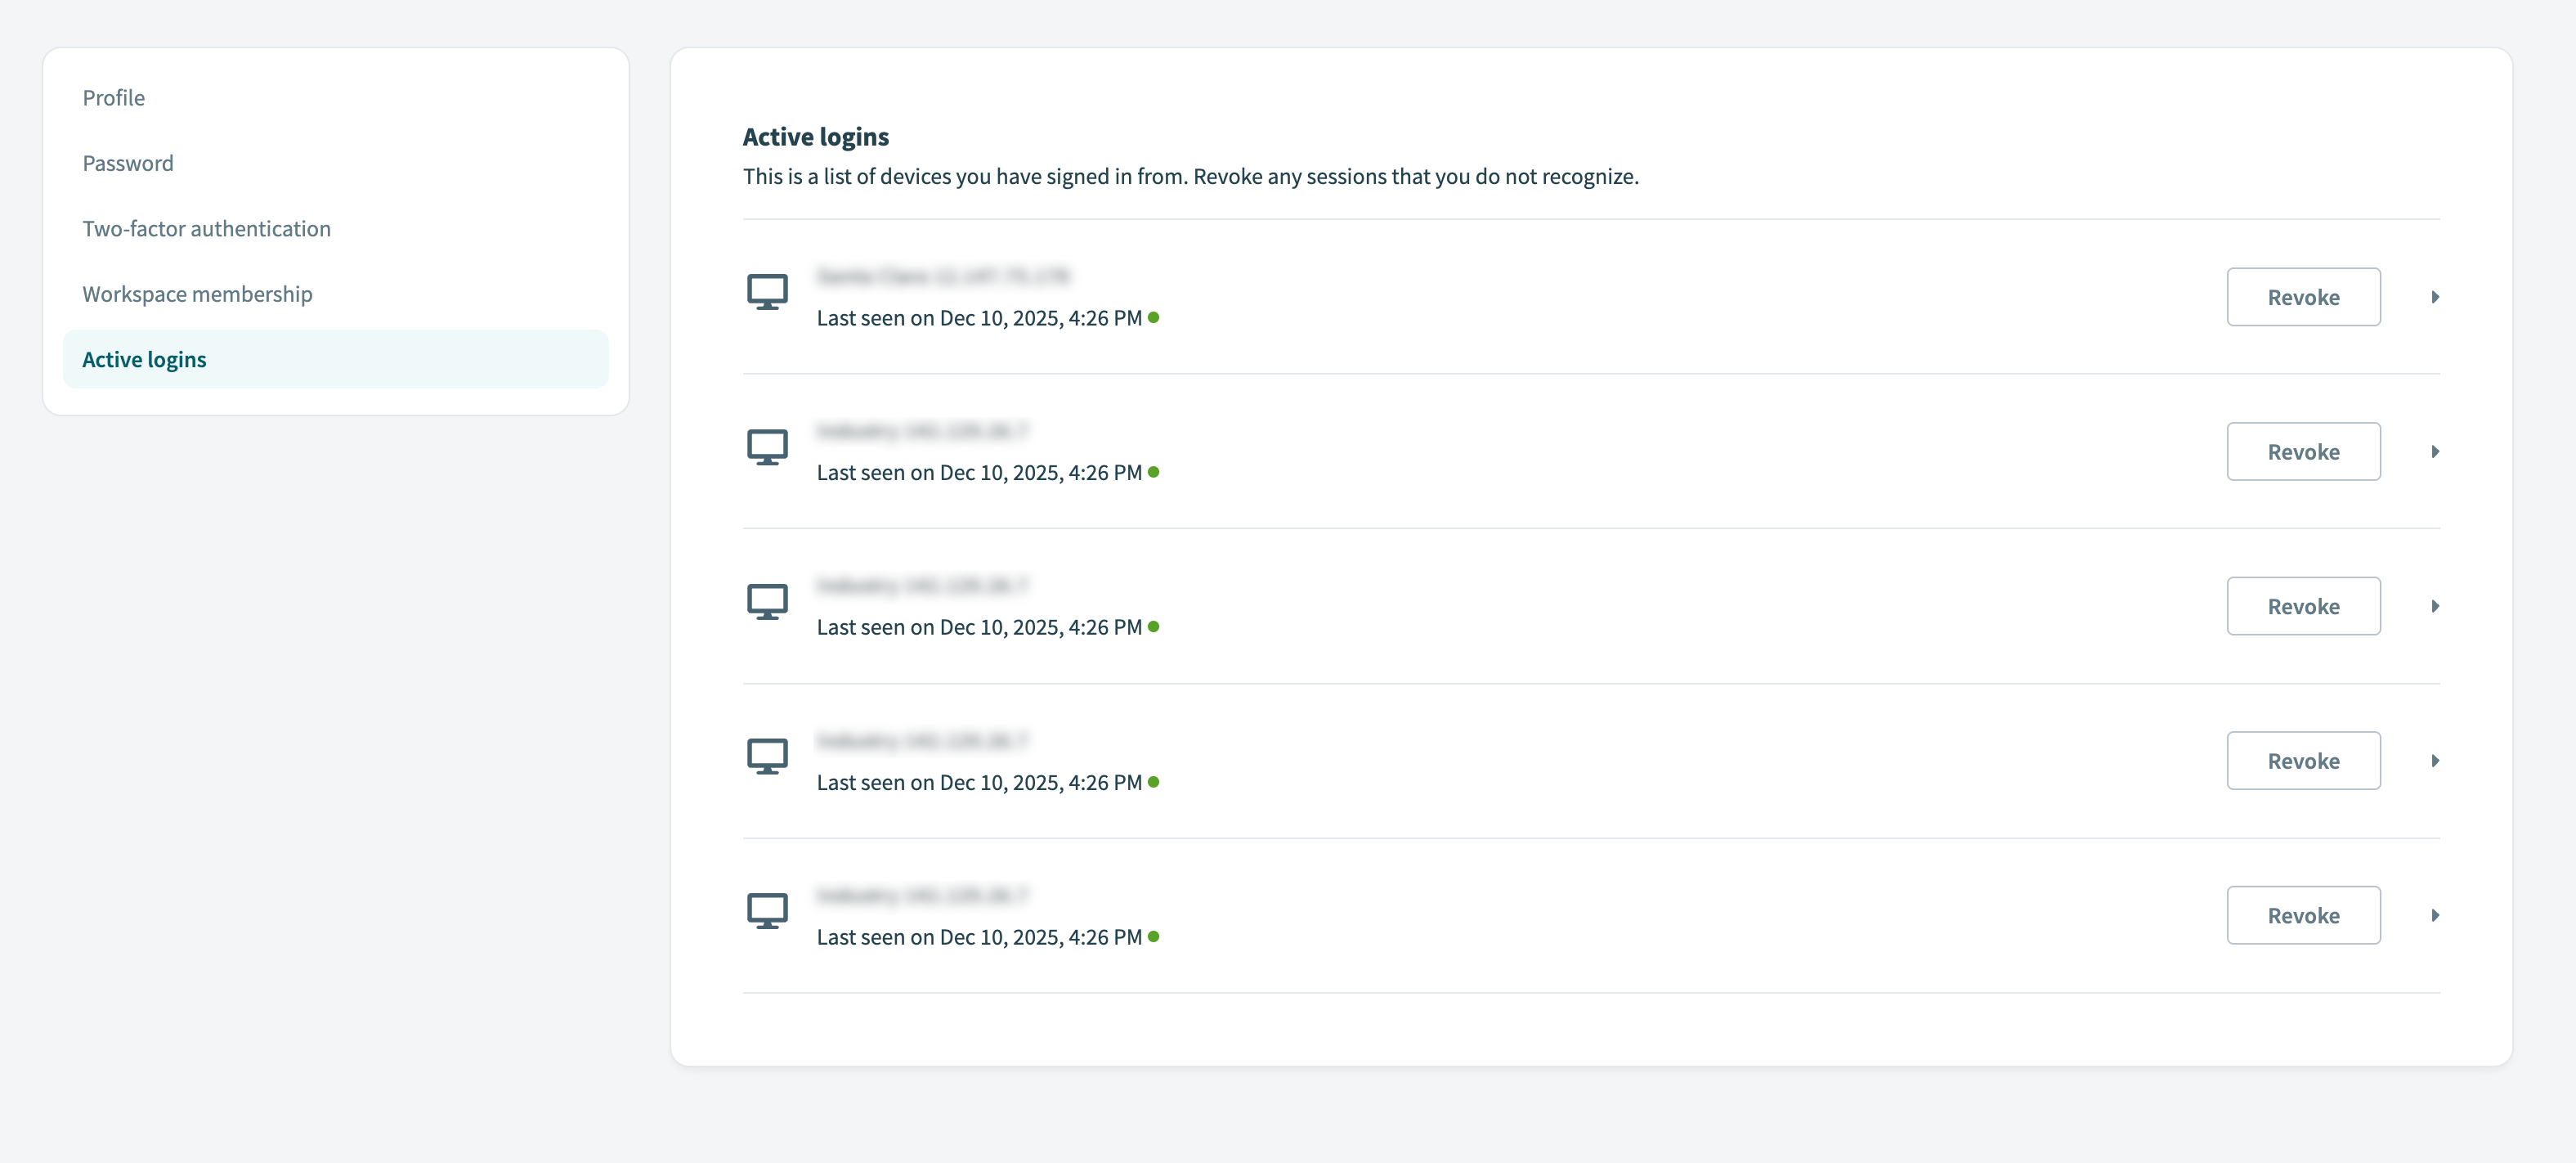This screenshot has height=1163, width=2576.
Task: Open Workspace membership settings
Action: coord(197,293)
